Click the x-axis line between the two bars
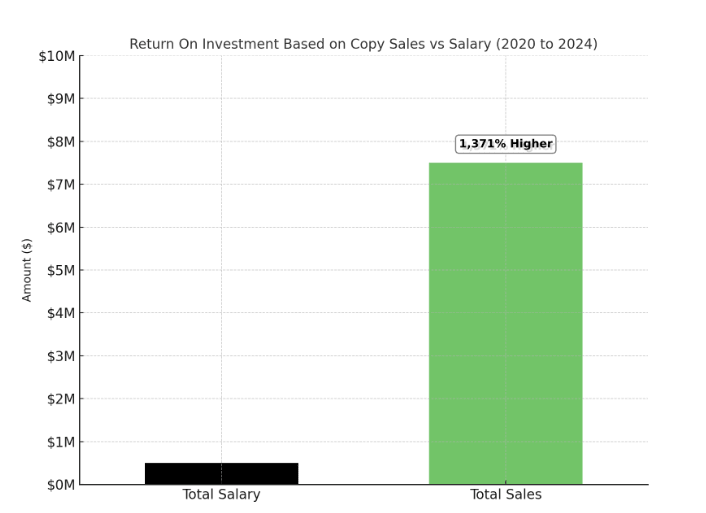Image resolution: width=706 pixels, height=513 pixels. pos(363,485)
